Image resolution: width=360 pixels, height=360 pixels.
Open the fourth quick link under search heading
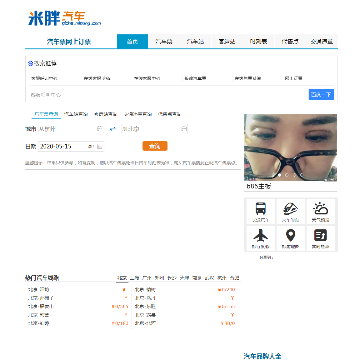point(196,78)
